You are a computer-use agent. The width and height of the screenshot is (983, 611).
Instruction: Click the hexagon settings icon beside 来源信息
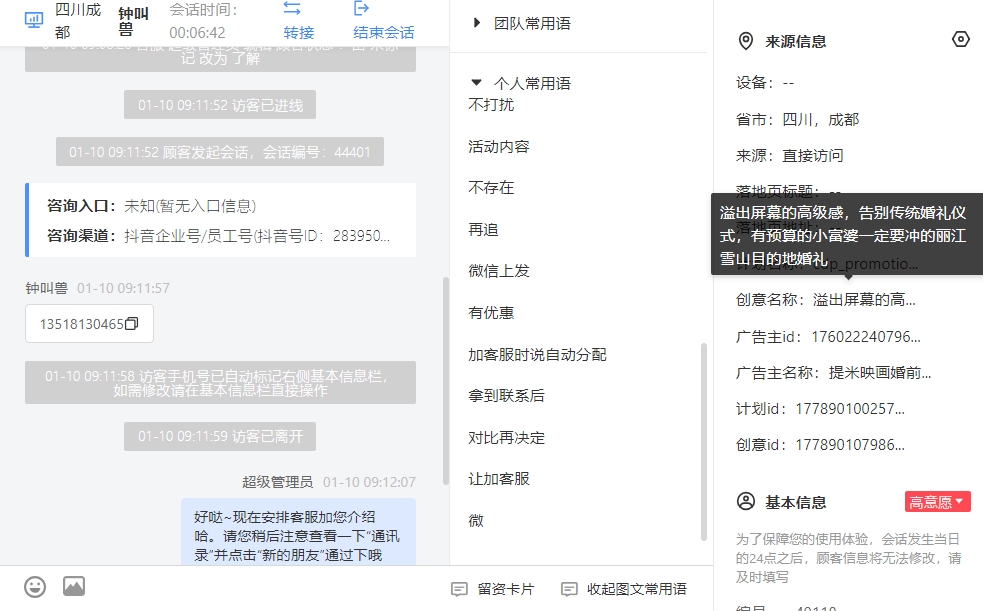click(x=960, y=39)
